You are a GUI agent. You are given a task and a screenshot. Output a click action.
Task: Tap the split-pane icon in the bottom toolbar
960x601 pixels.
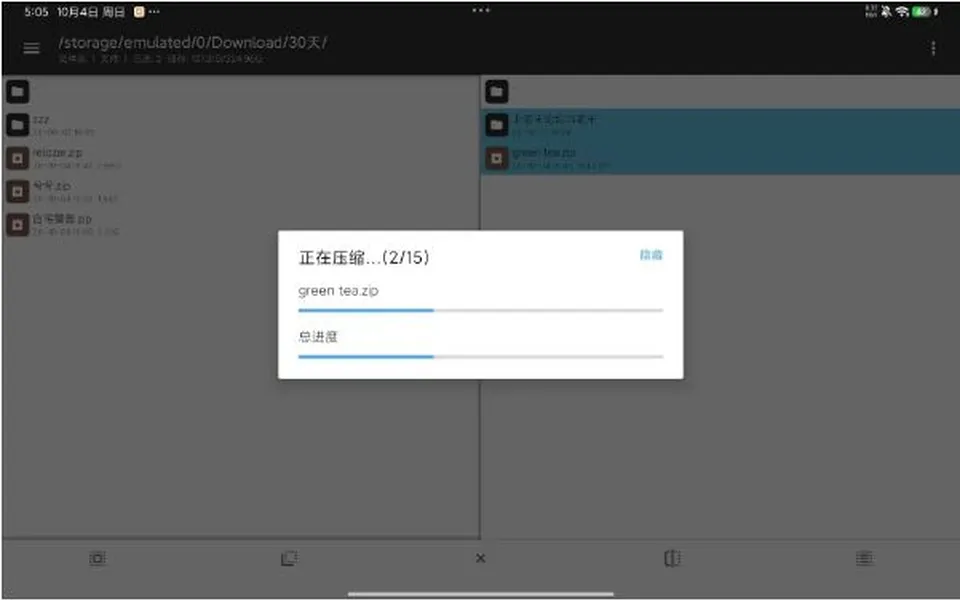(672, 558)
